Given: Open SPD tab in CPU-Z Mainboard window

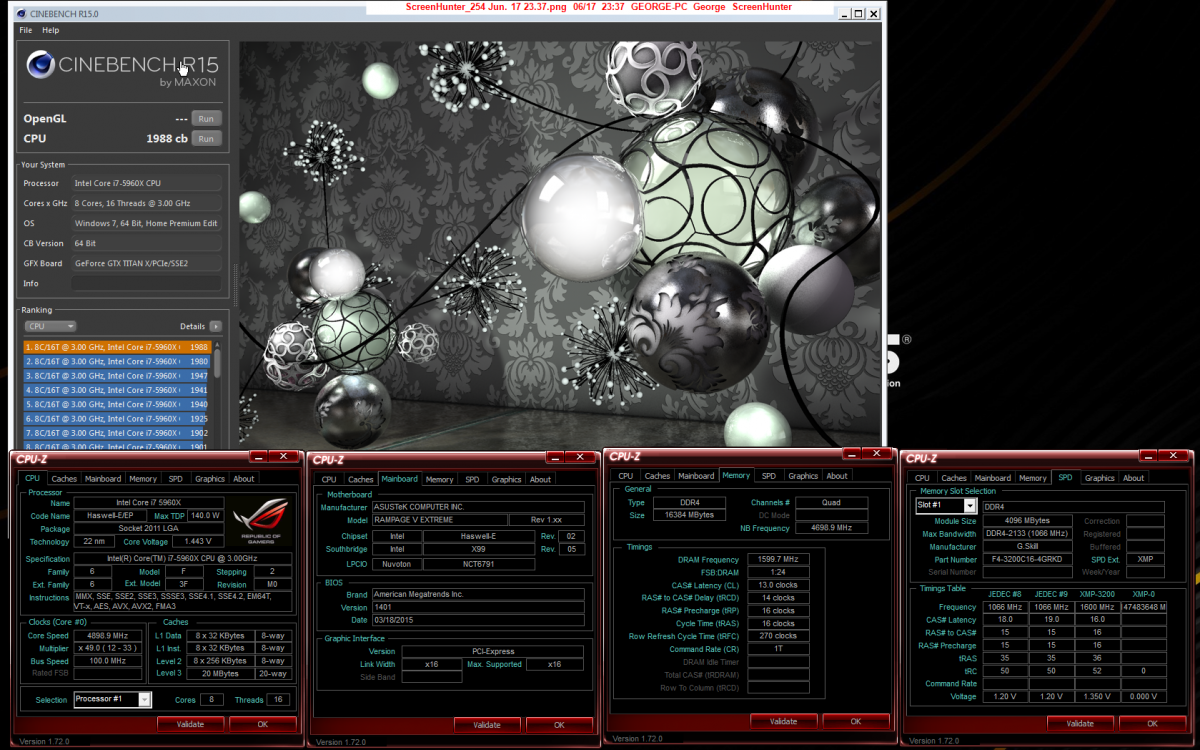Looking at the screenshot, I should click(x=472, y=480).
